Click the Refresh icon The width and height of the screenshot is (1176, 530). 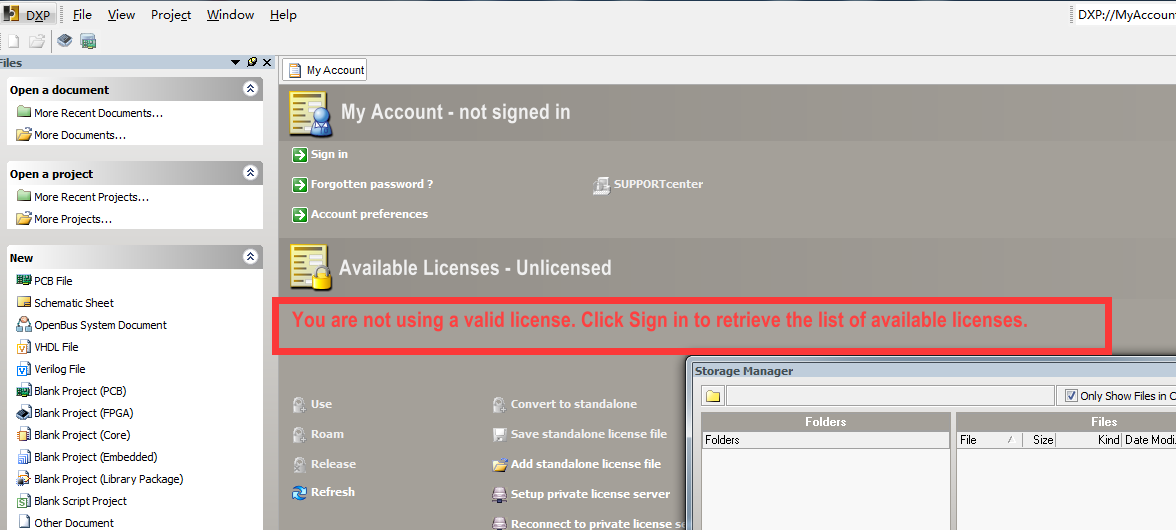pos(300,493)
